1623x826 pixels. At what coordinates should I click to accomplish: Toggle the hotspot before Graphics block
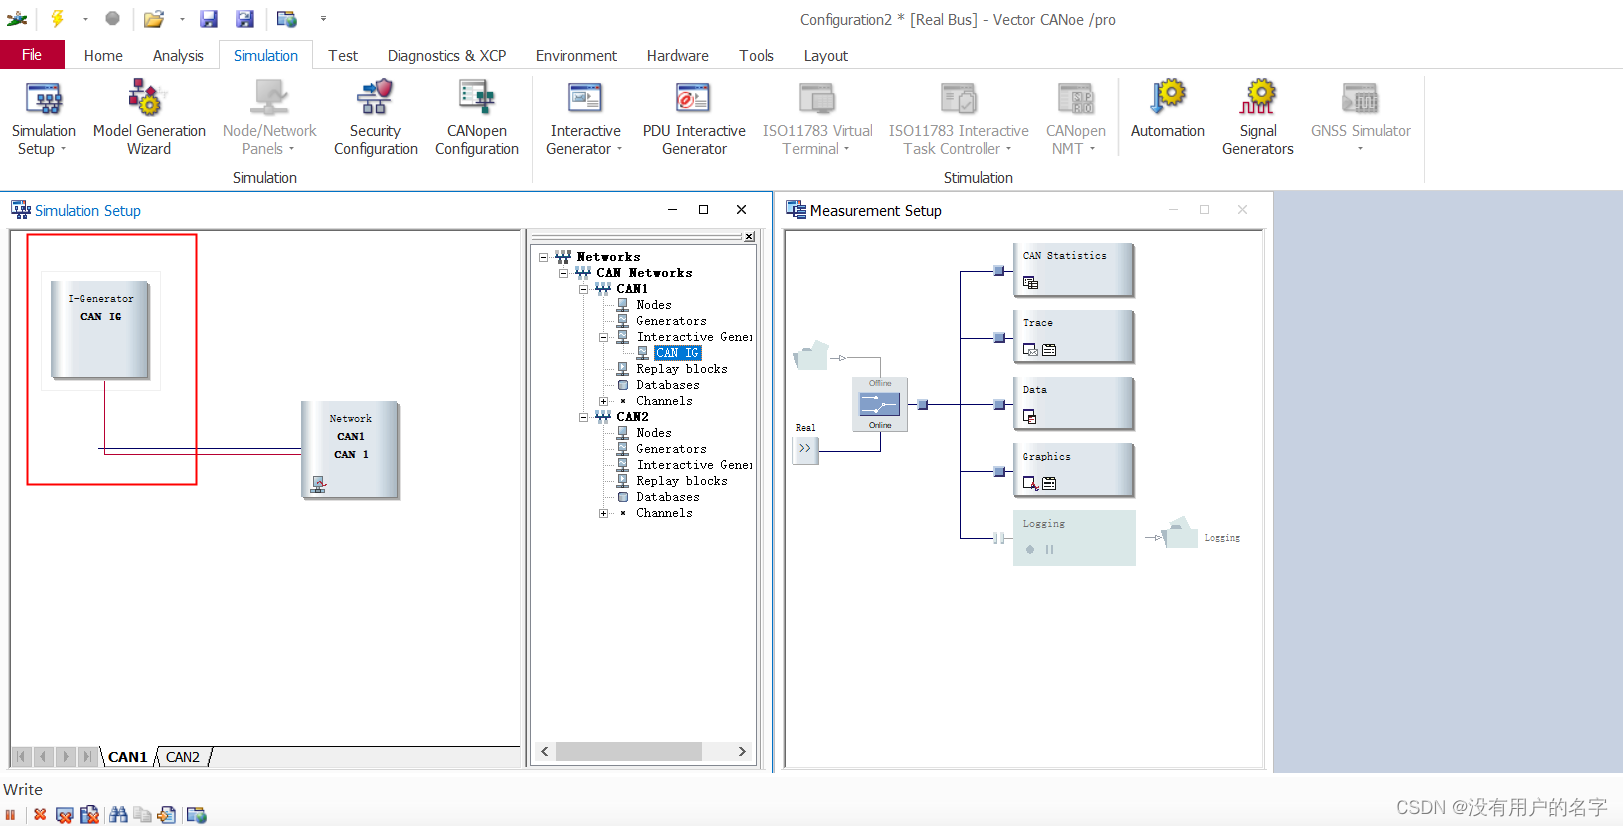[x=998, y=471]
